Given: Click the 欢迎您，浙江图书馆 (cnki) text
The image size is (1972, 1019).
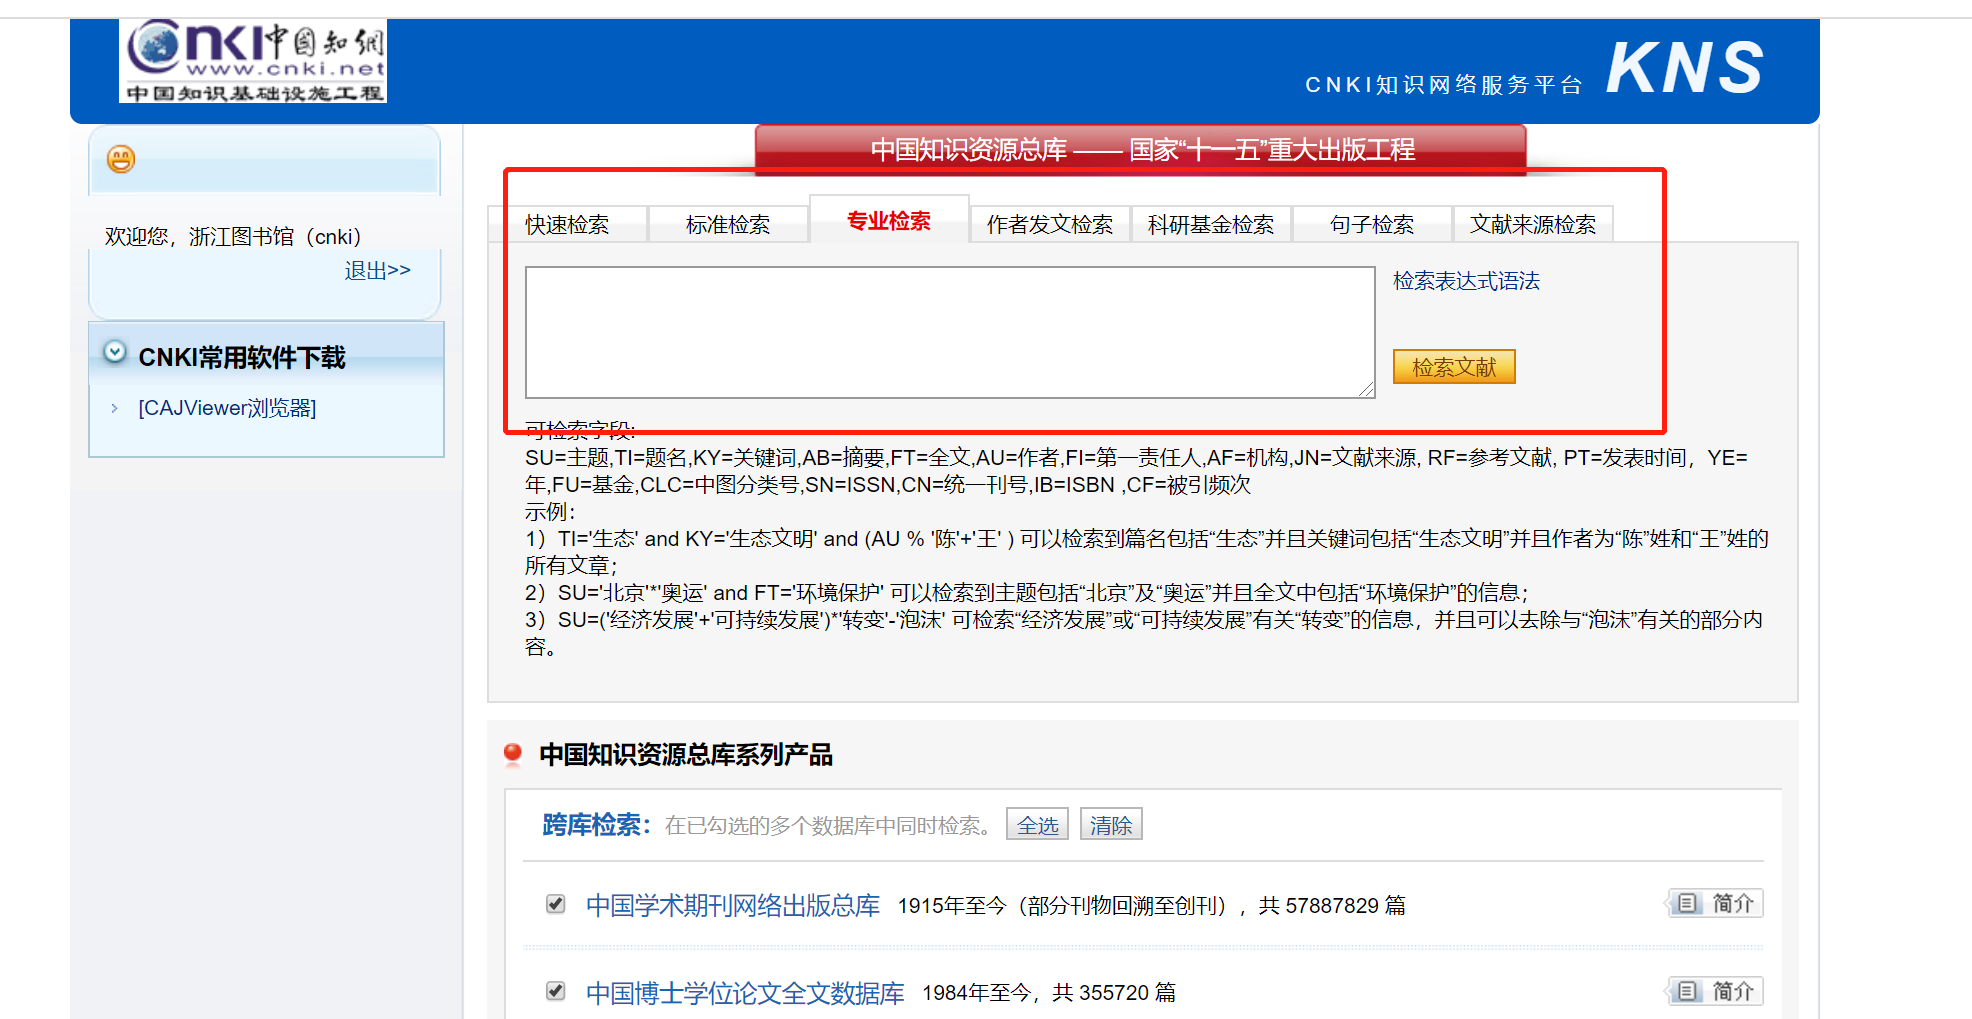Looking at the screenshot, I should 233,237.
